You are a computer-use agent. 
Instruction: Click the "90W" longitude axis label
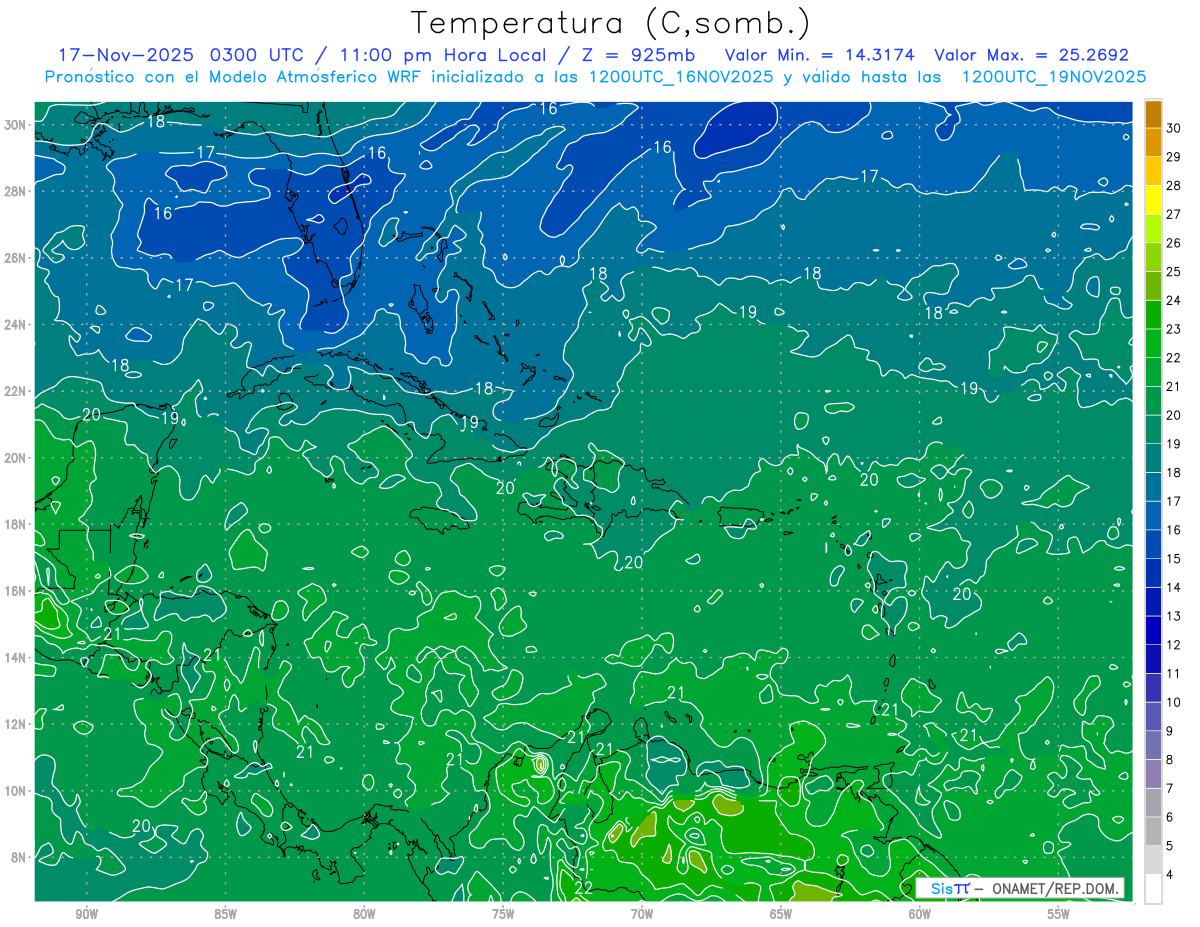pyautogui.click(x=86, y=914)
